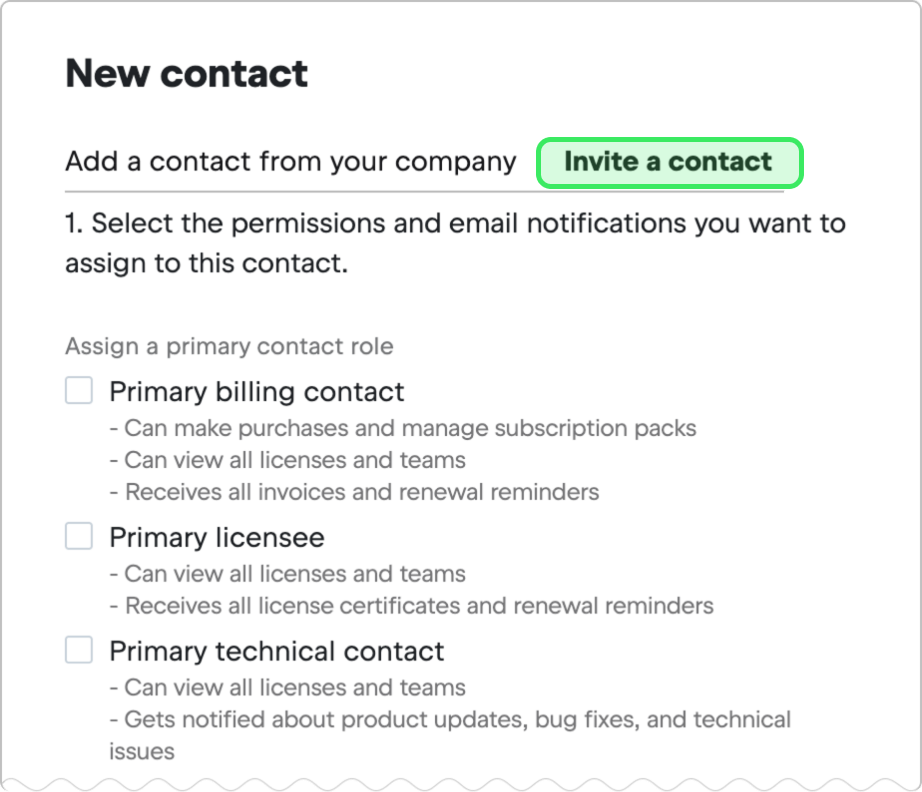Image resolution: width=922 pixels, height=792 pixels.
Task: Enable the Primary licensee checkbox
Action: 78,536
